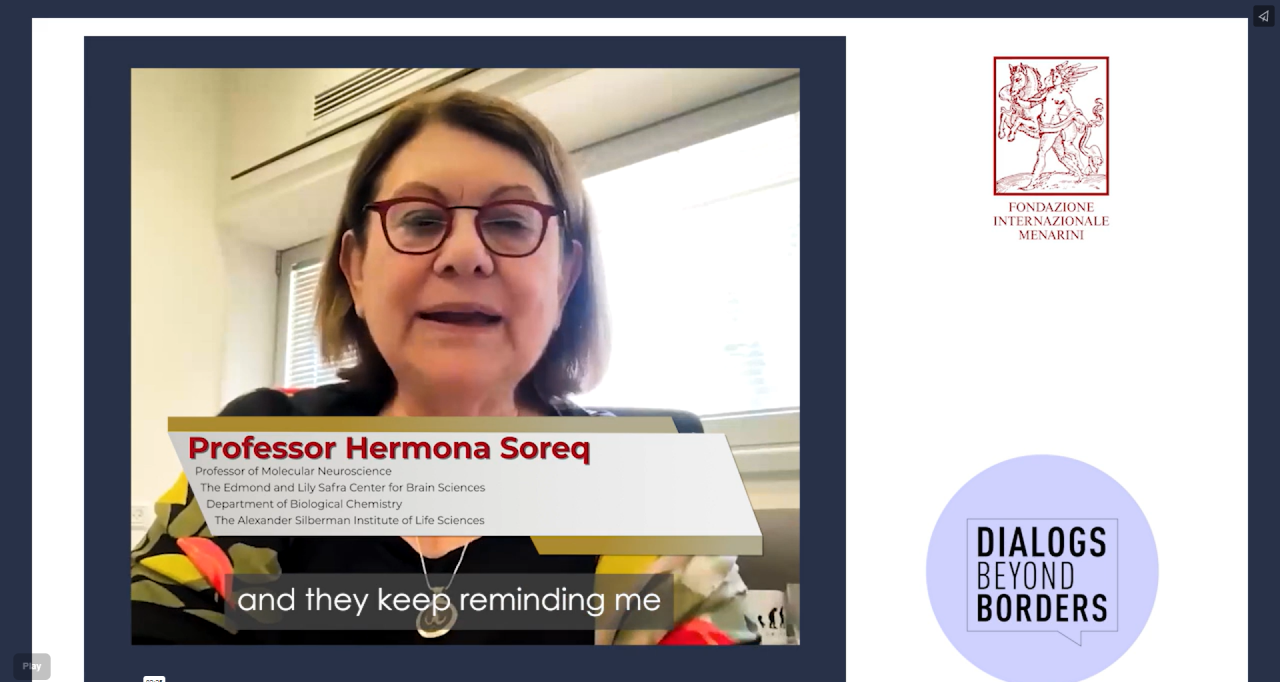
Task: Click the speaker's red glasses
Action: point(464,225)
